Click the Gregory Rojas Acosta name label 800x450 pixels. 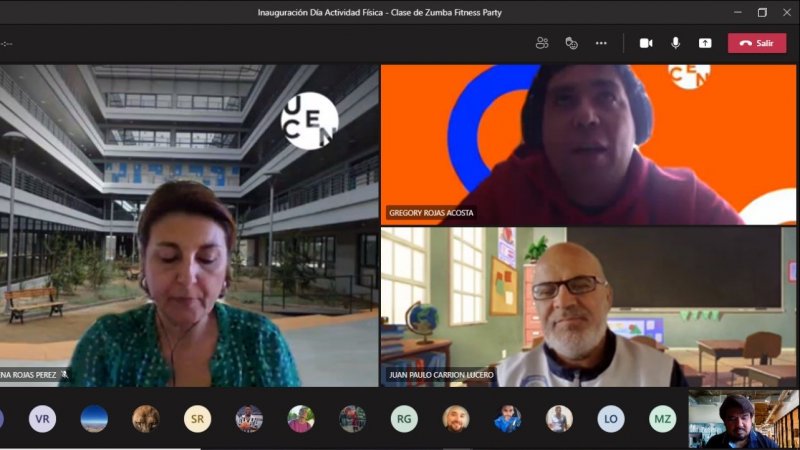(x=431, y=213)
